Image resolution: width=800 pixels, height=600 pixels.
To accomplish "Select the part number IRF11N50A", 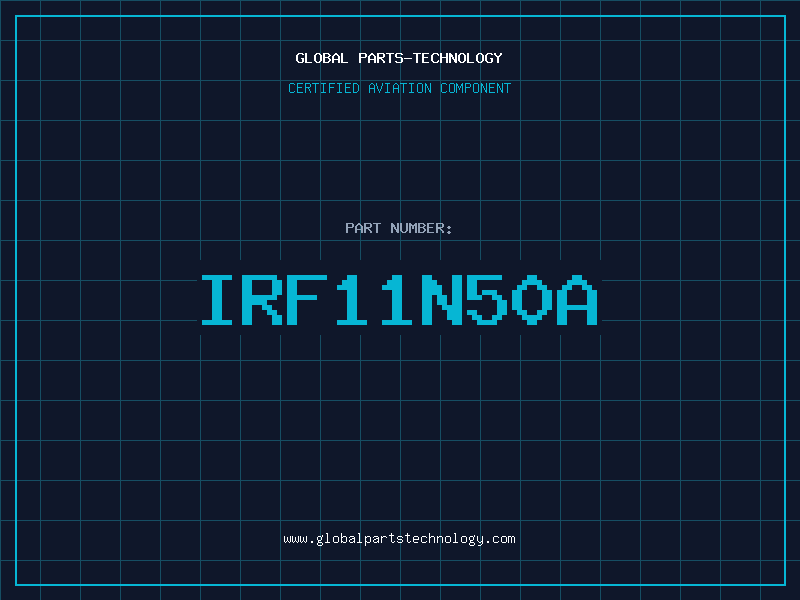I will click(x=399, y=299).
